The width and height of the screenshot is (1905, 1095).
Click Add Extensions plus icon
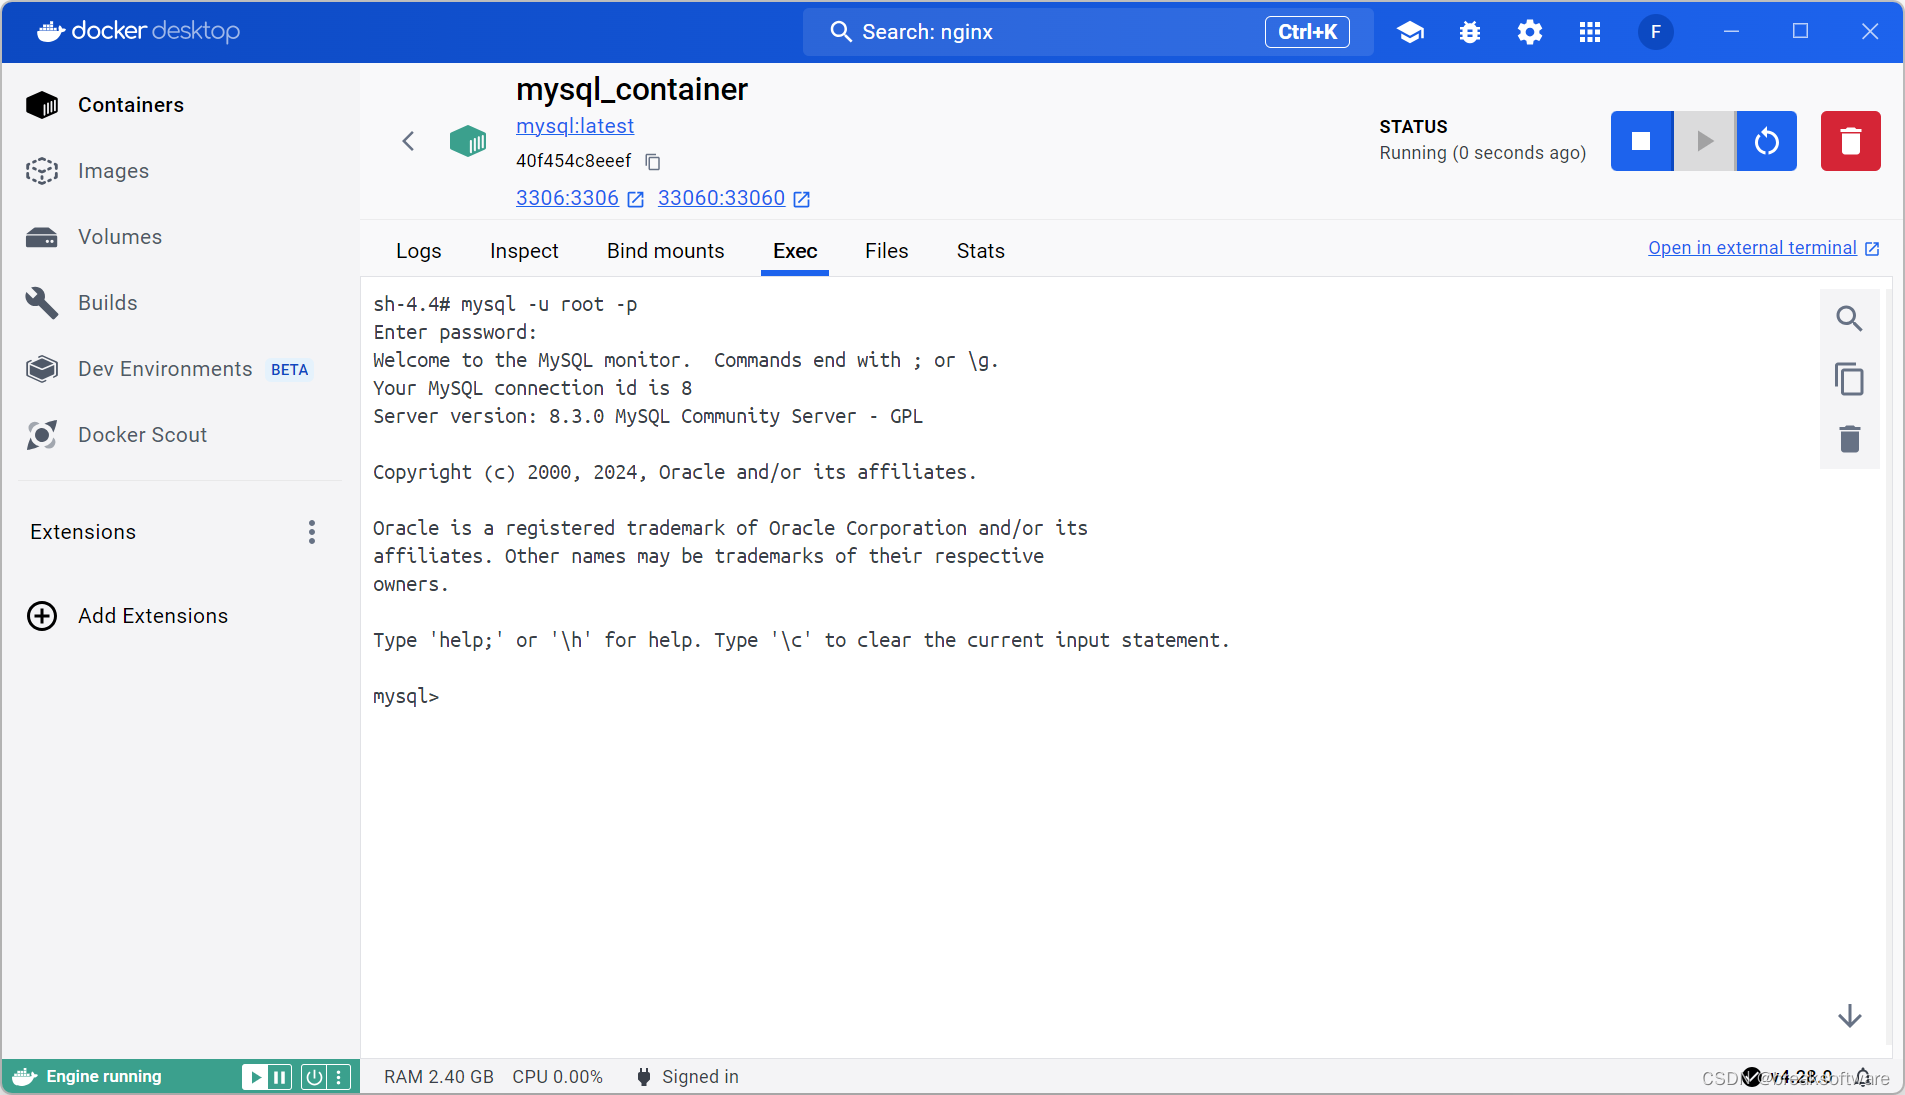pyautogui.click(x=42, y=616)
